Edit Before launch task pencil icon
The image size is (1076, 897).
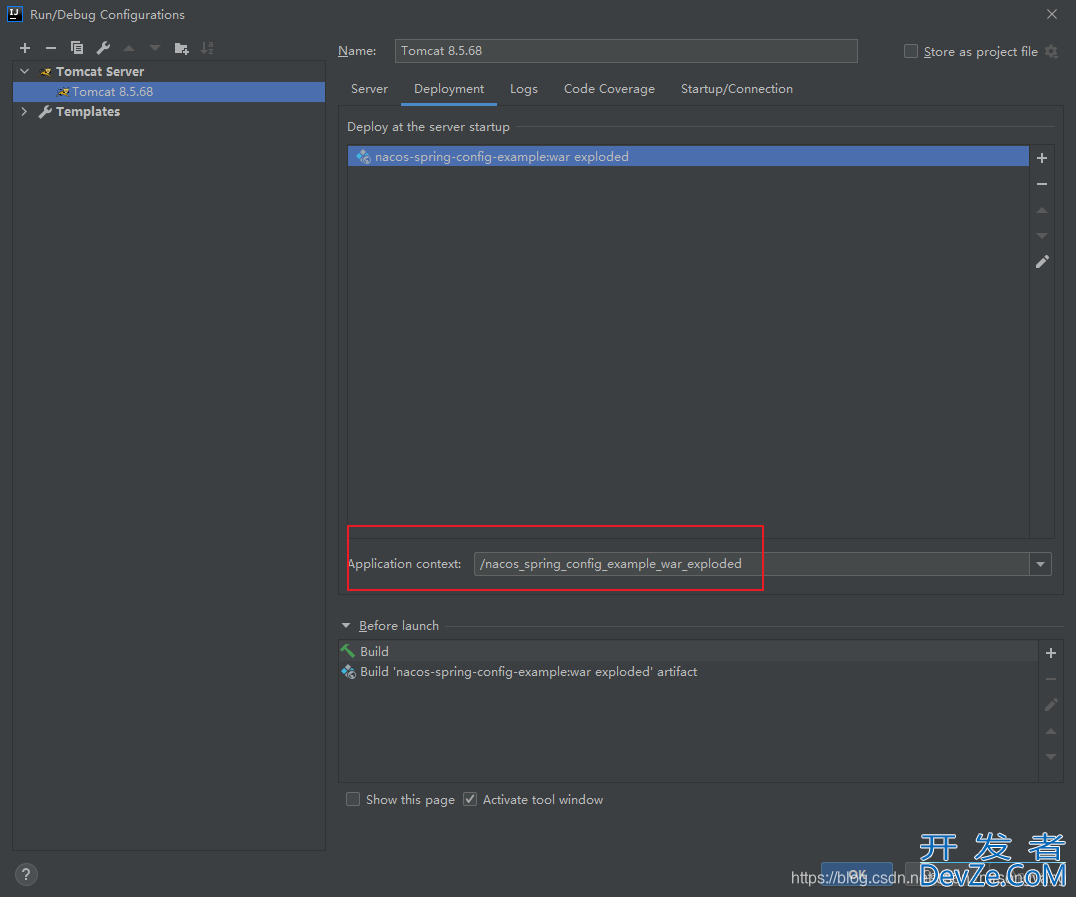tap(1051, 705)
